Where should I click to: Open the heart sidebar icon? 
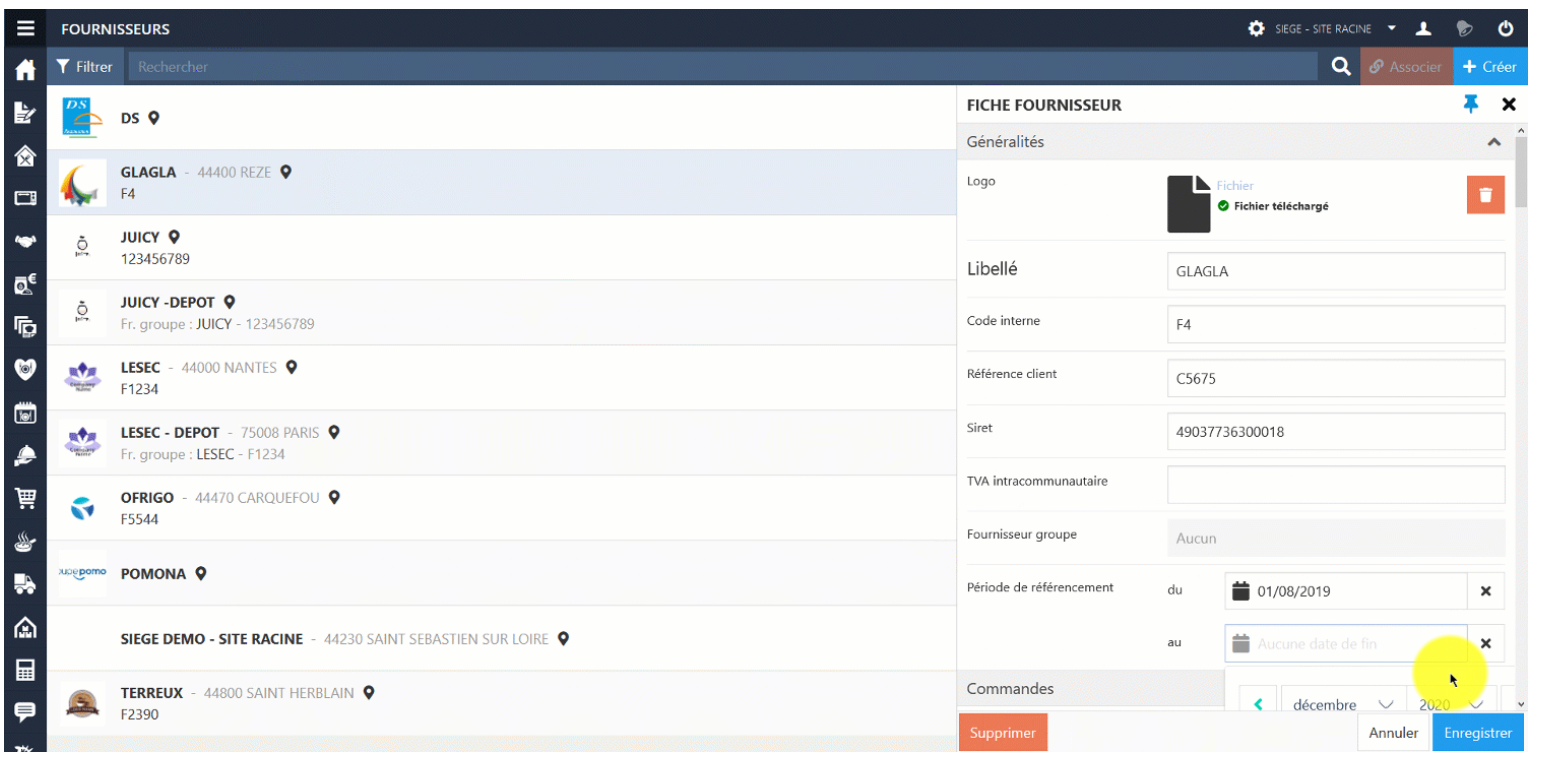tap(25, 369)
